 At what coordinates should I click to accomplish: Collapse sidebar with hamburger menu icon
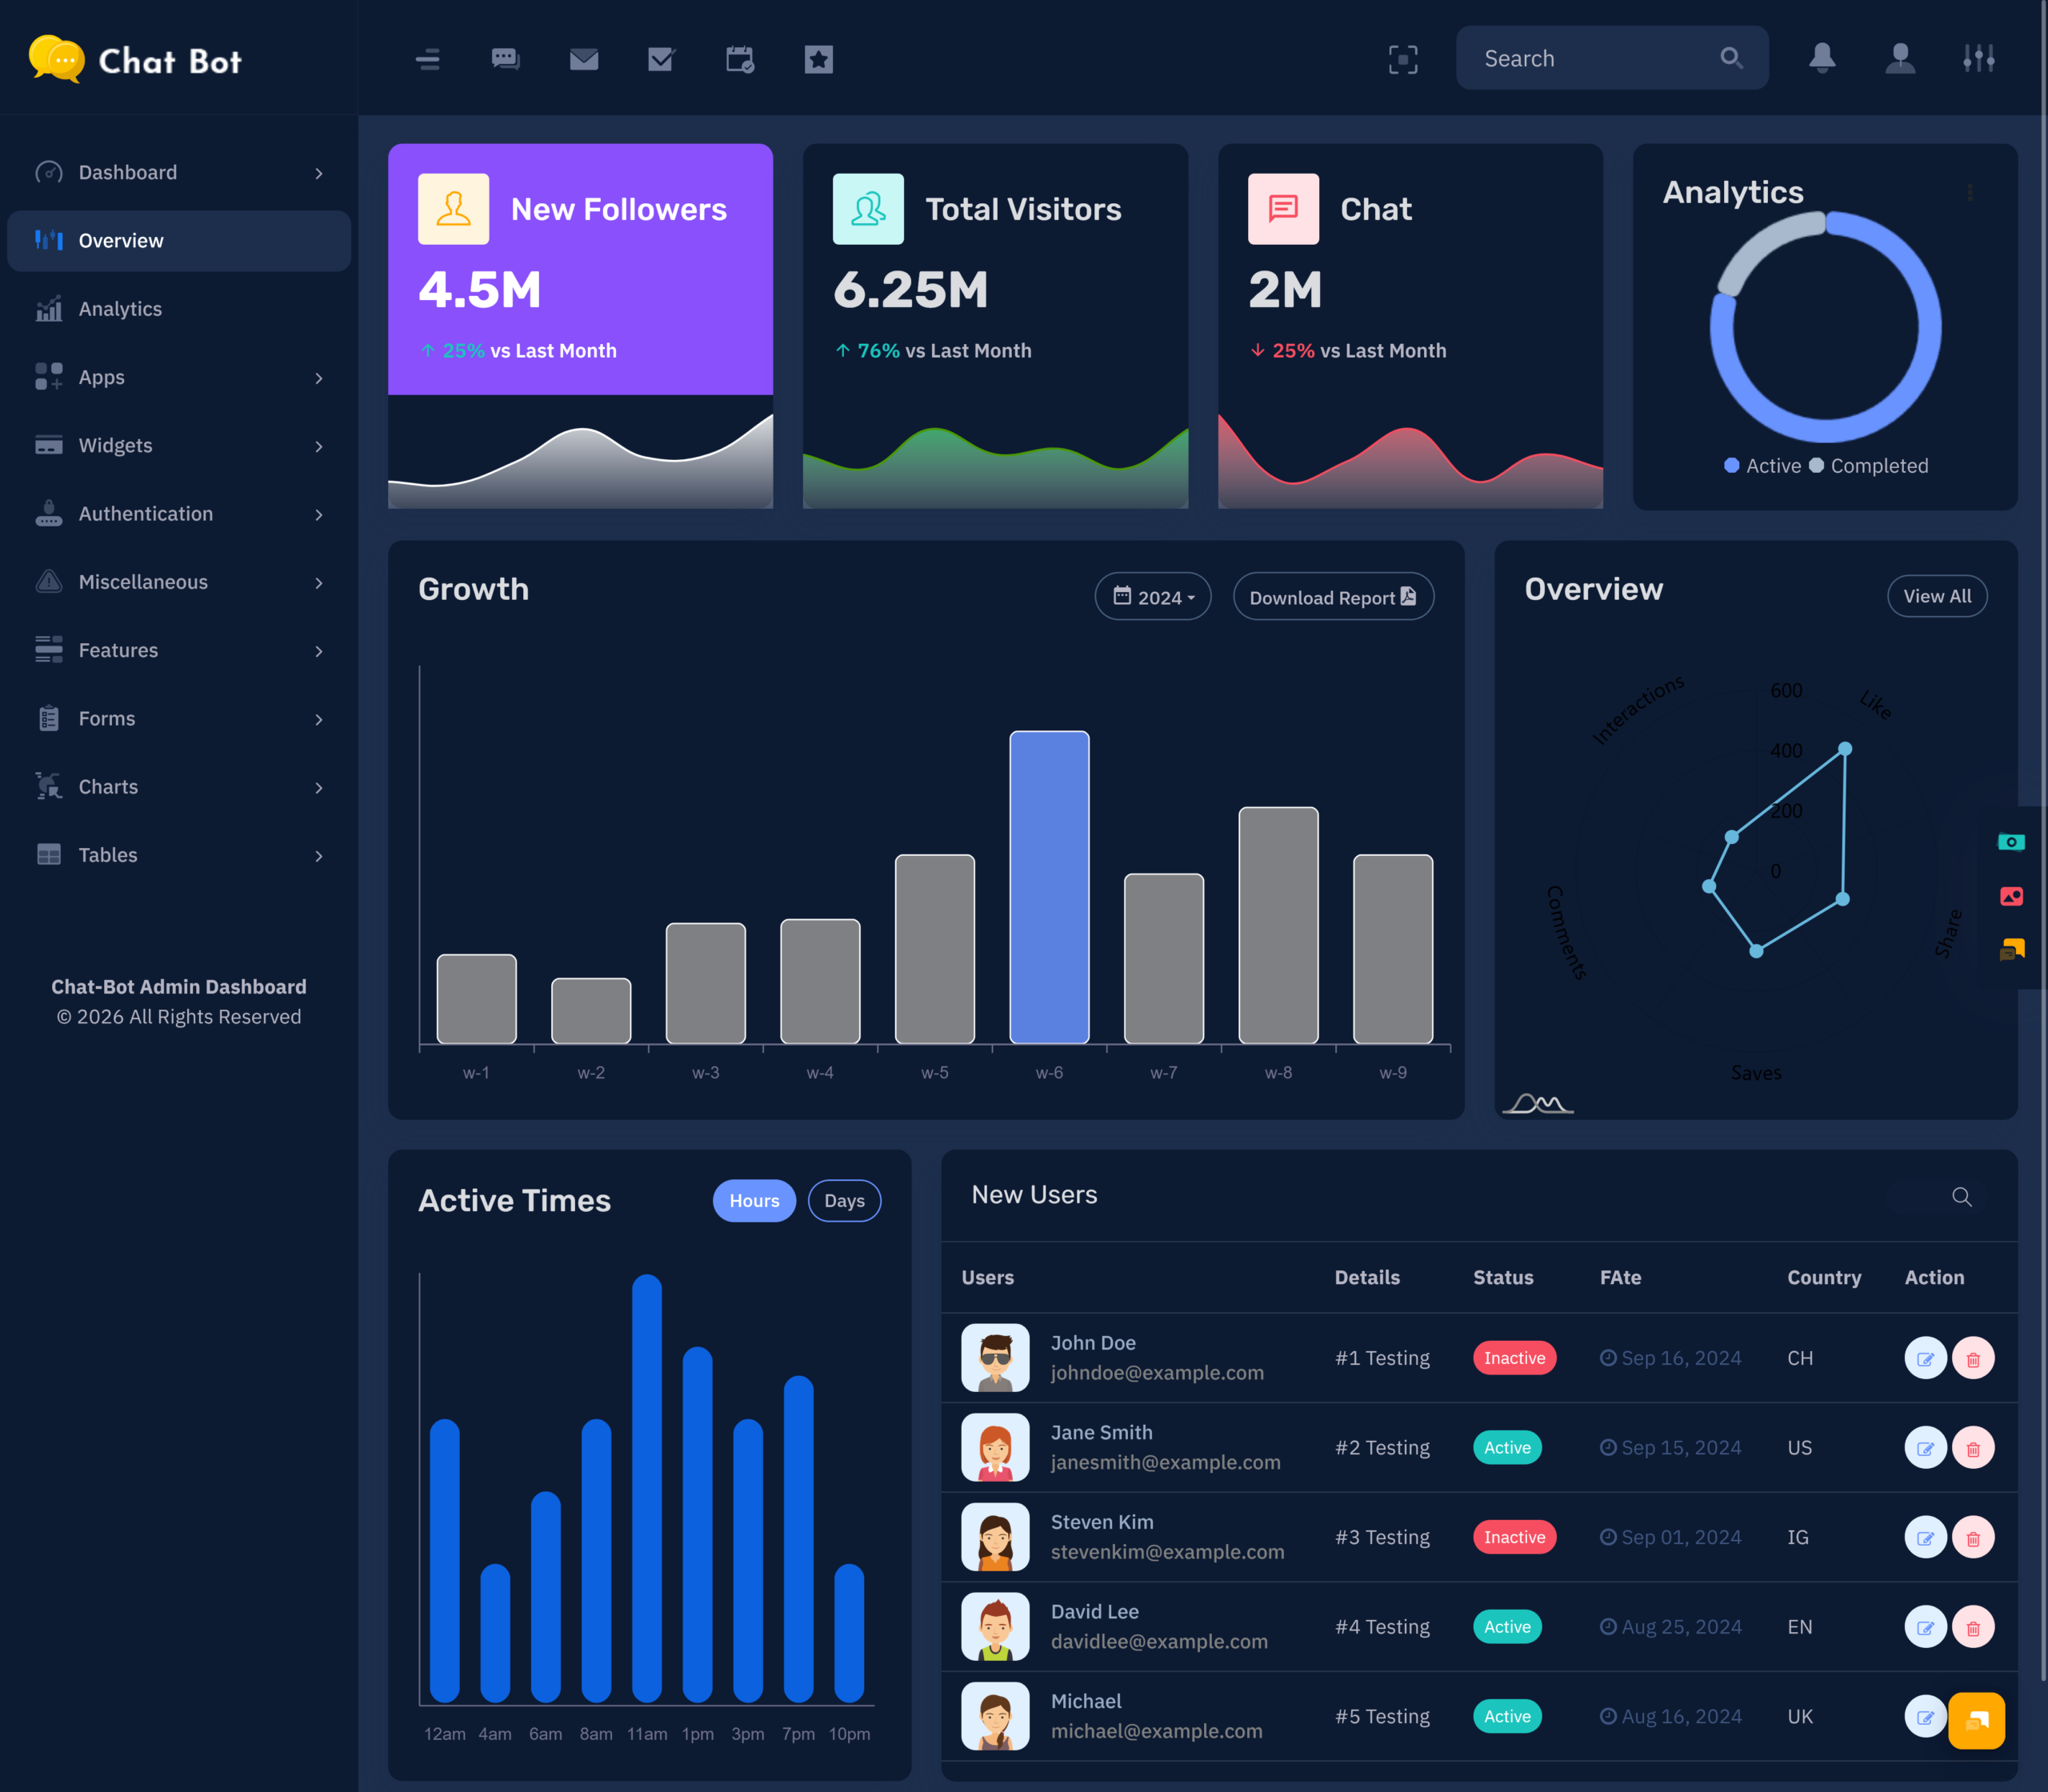pyautogui.click(x=427, y=59)
